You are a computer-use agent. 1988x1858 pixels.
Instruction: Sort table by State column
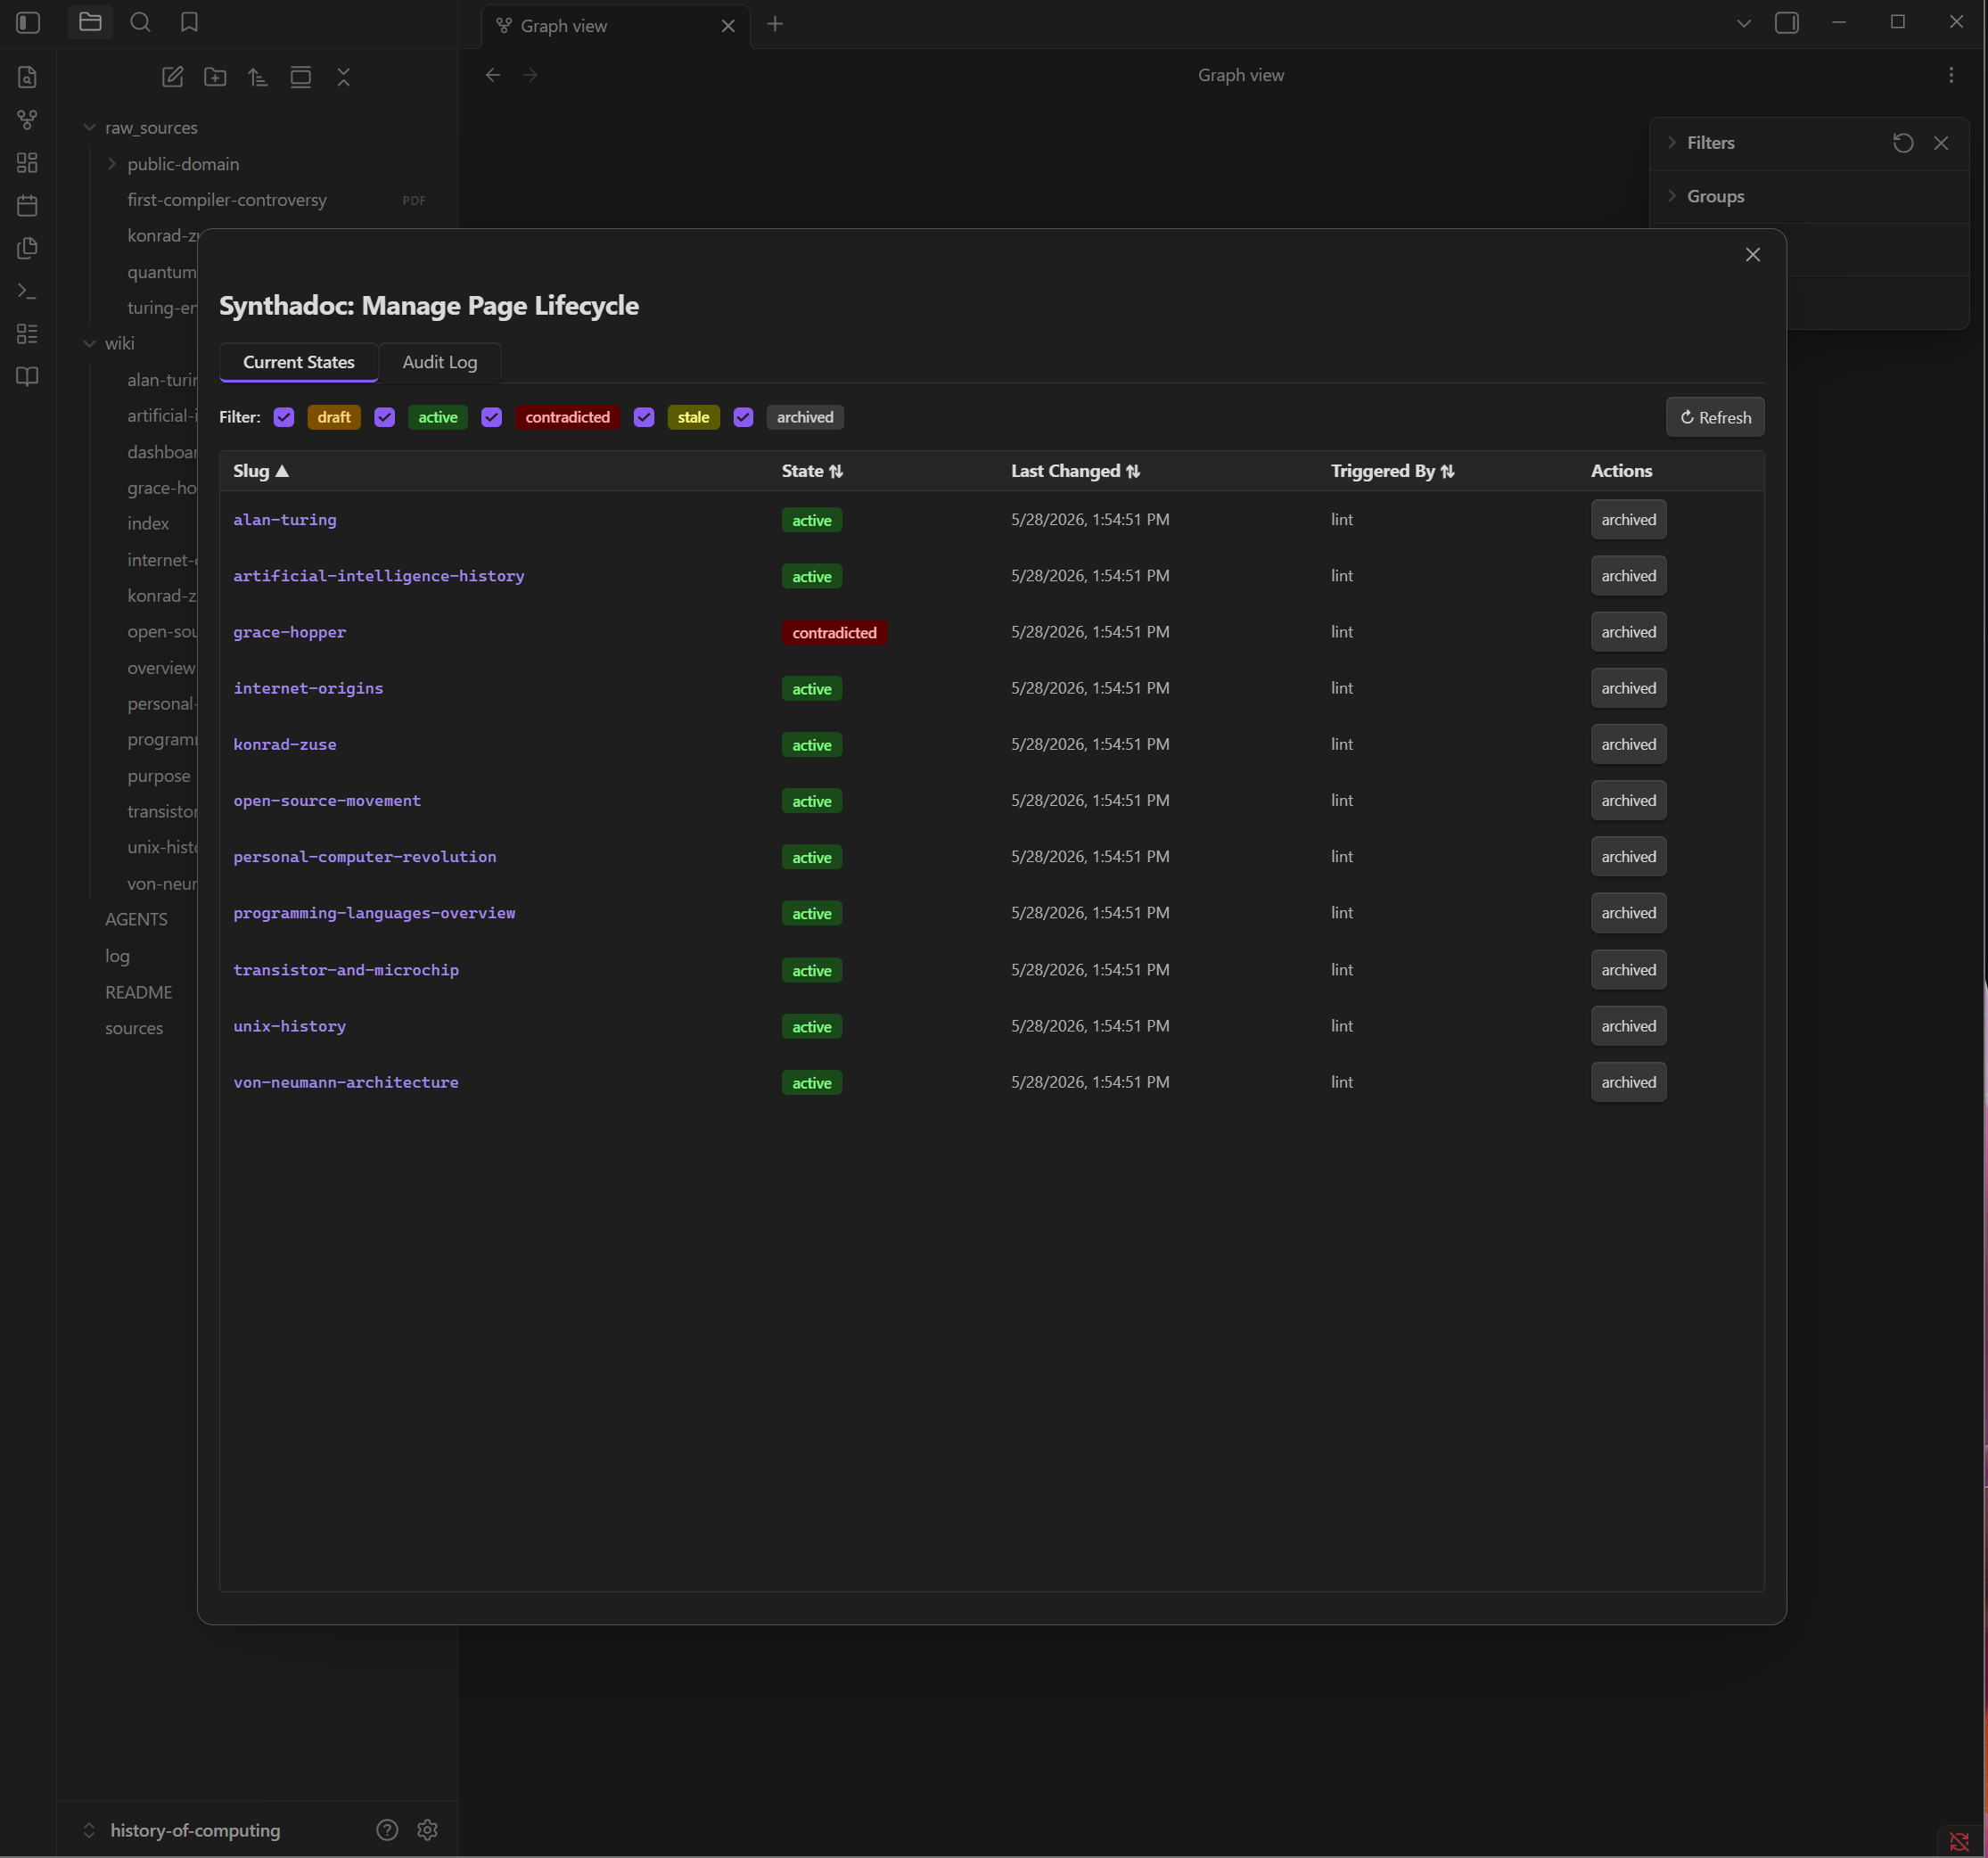click(x=812, y=471)
